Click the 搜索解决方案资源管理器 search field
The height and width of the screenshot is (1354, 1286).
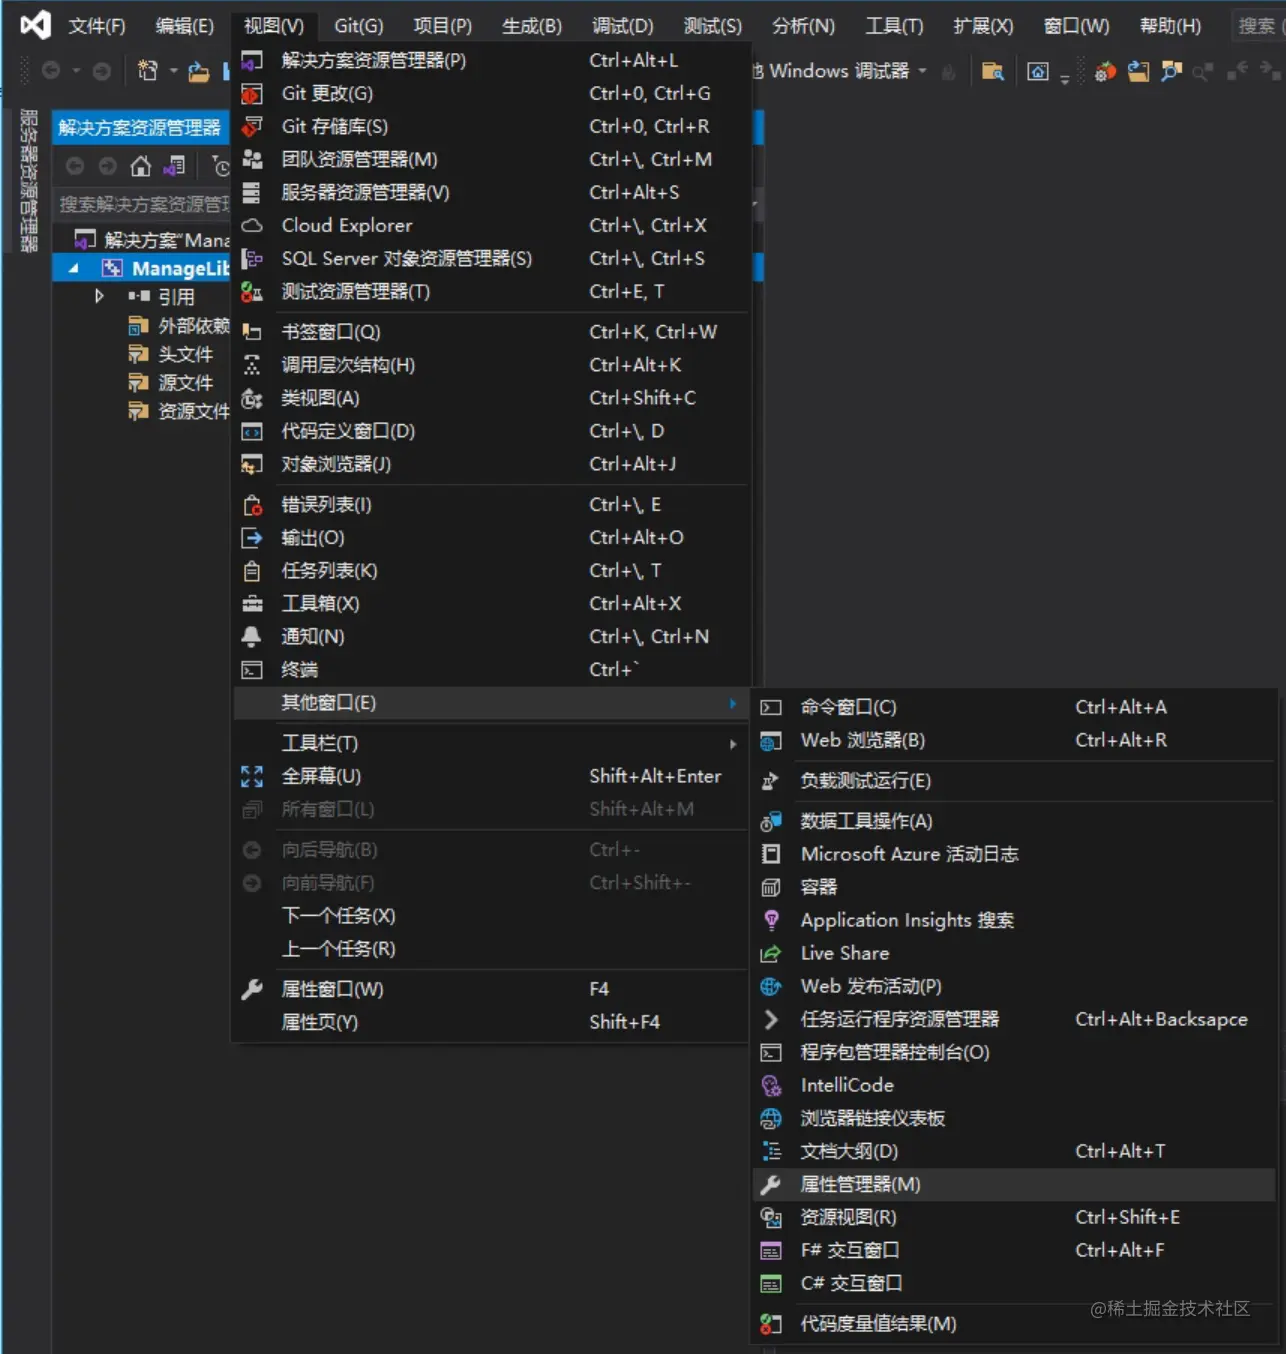(x=142, y=205)
